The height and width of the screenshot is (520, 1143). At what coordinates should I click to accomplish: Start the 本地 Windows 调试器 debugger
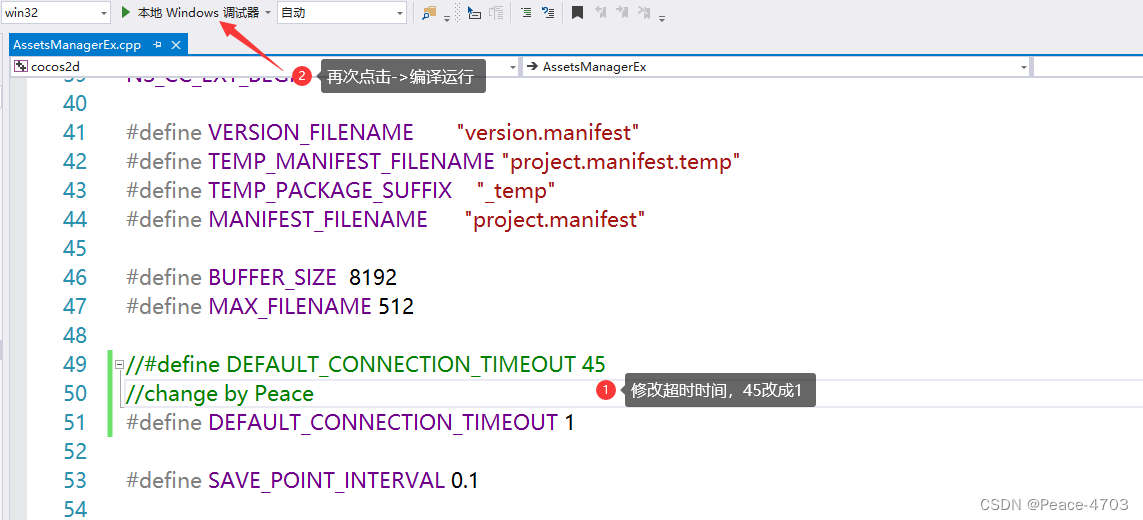pyautogui.click(x=190, y=12)
